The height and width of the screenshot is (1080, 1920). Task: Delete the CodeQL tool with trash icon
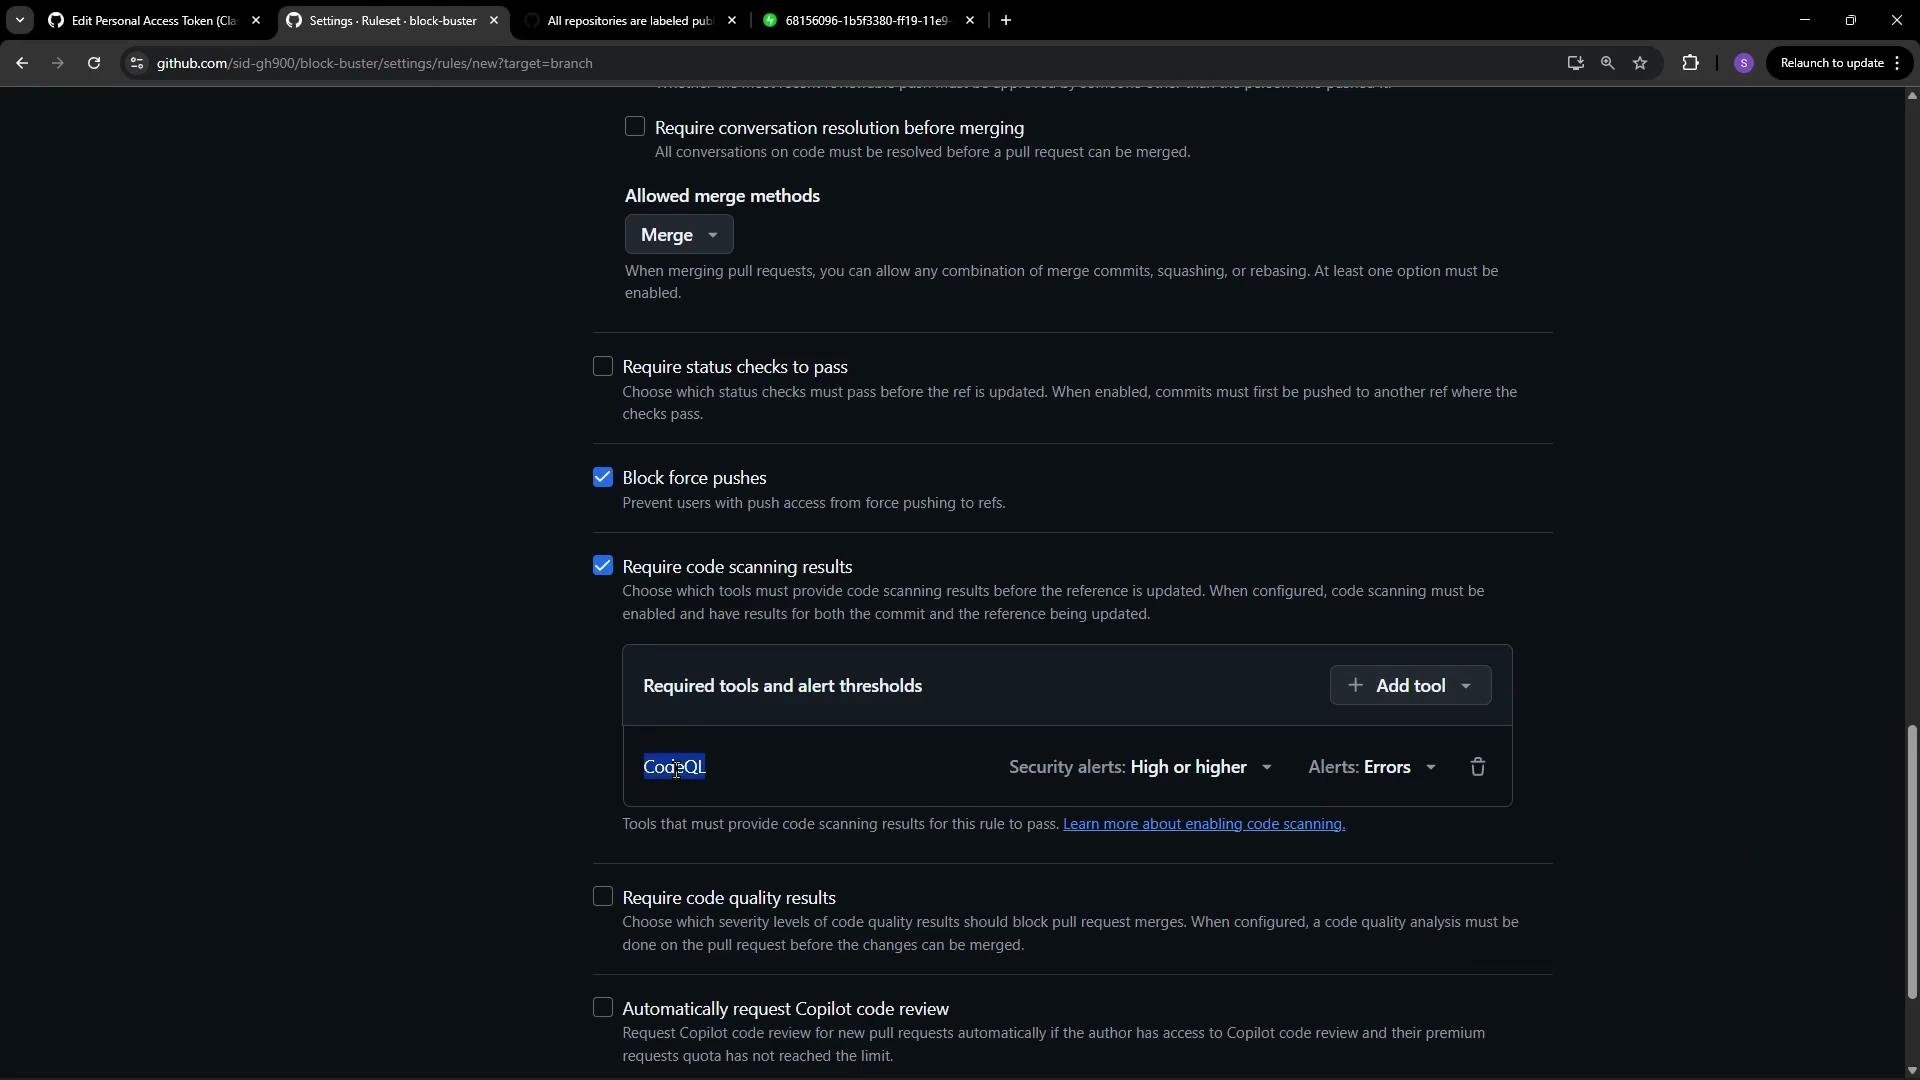1478,767
